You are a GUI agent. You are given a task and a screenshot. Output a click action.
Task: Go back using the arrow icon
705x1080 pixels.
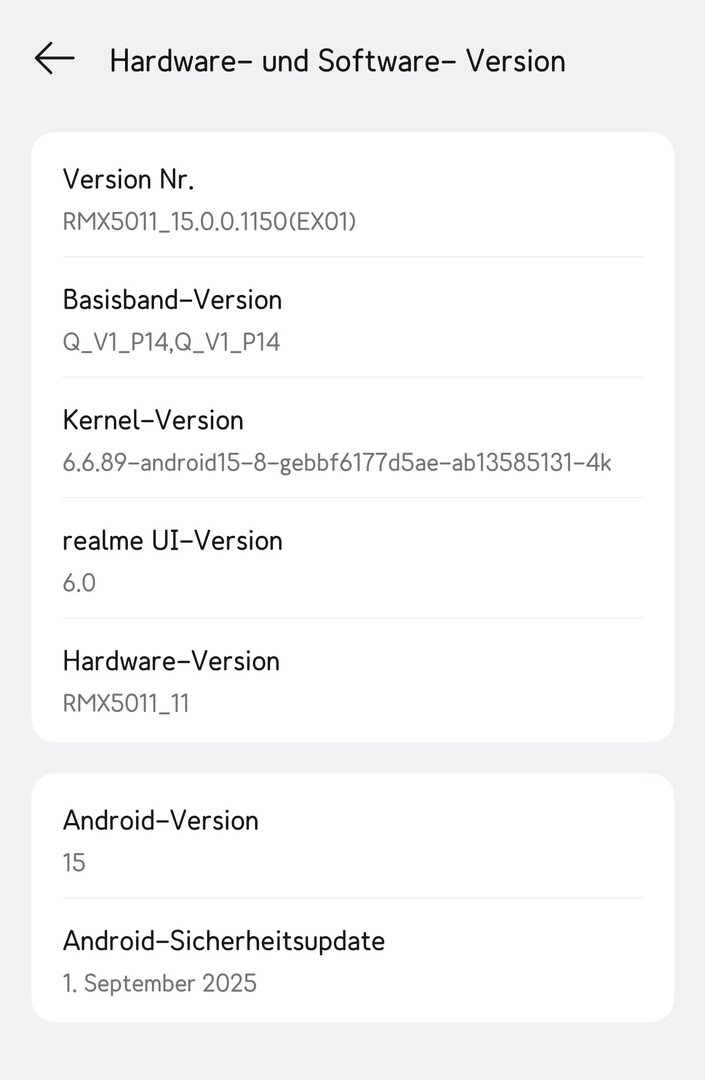(55, 59)
